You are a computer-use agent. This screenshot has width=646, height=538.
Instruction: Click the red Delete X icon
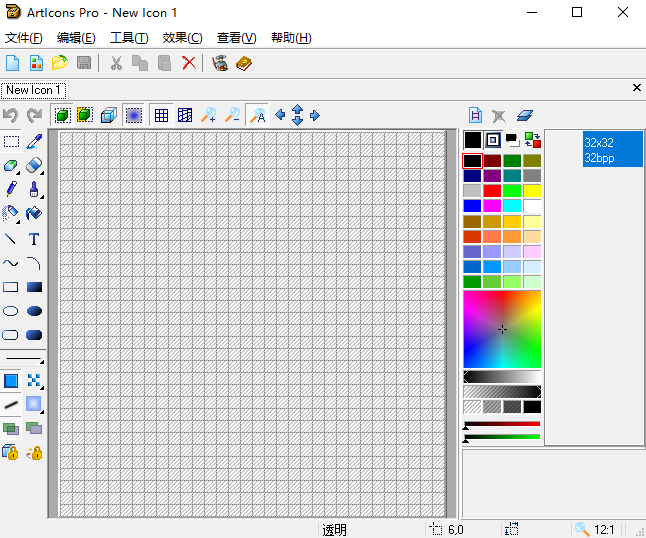click(188, 63)
